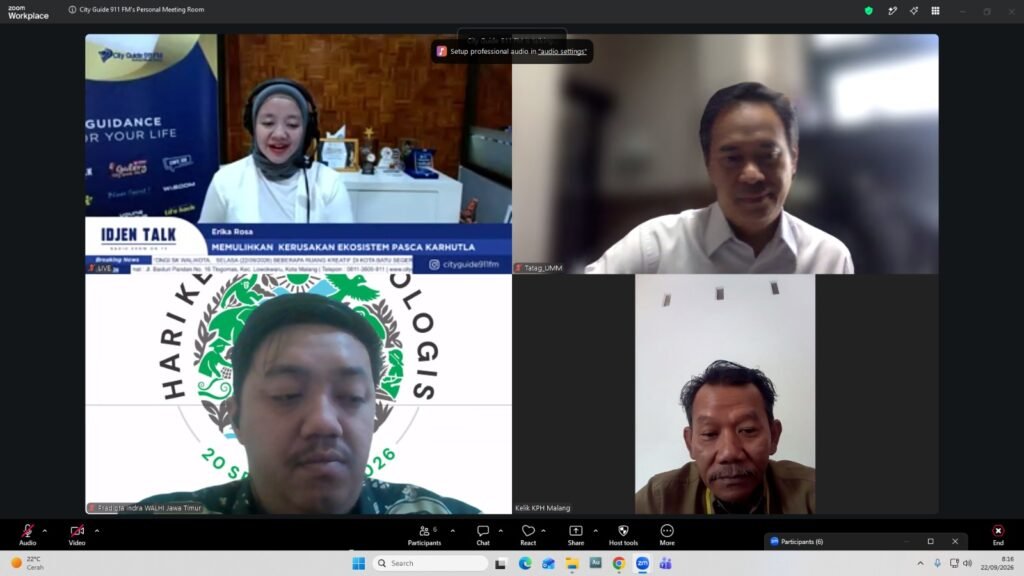
Task: Open the grid view layout icon
Action: coord(935,10)
